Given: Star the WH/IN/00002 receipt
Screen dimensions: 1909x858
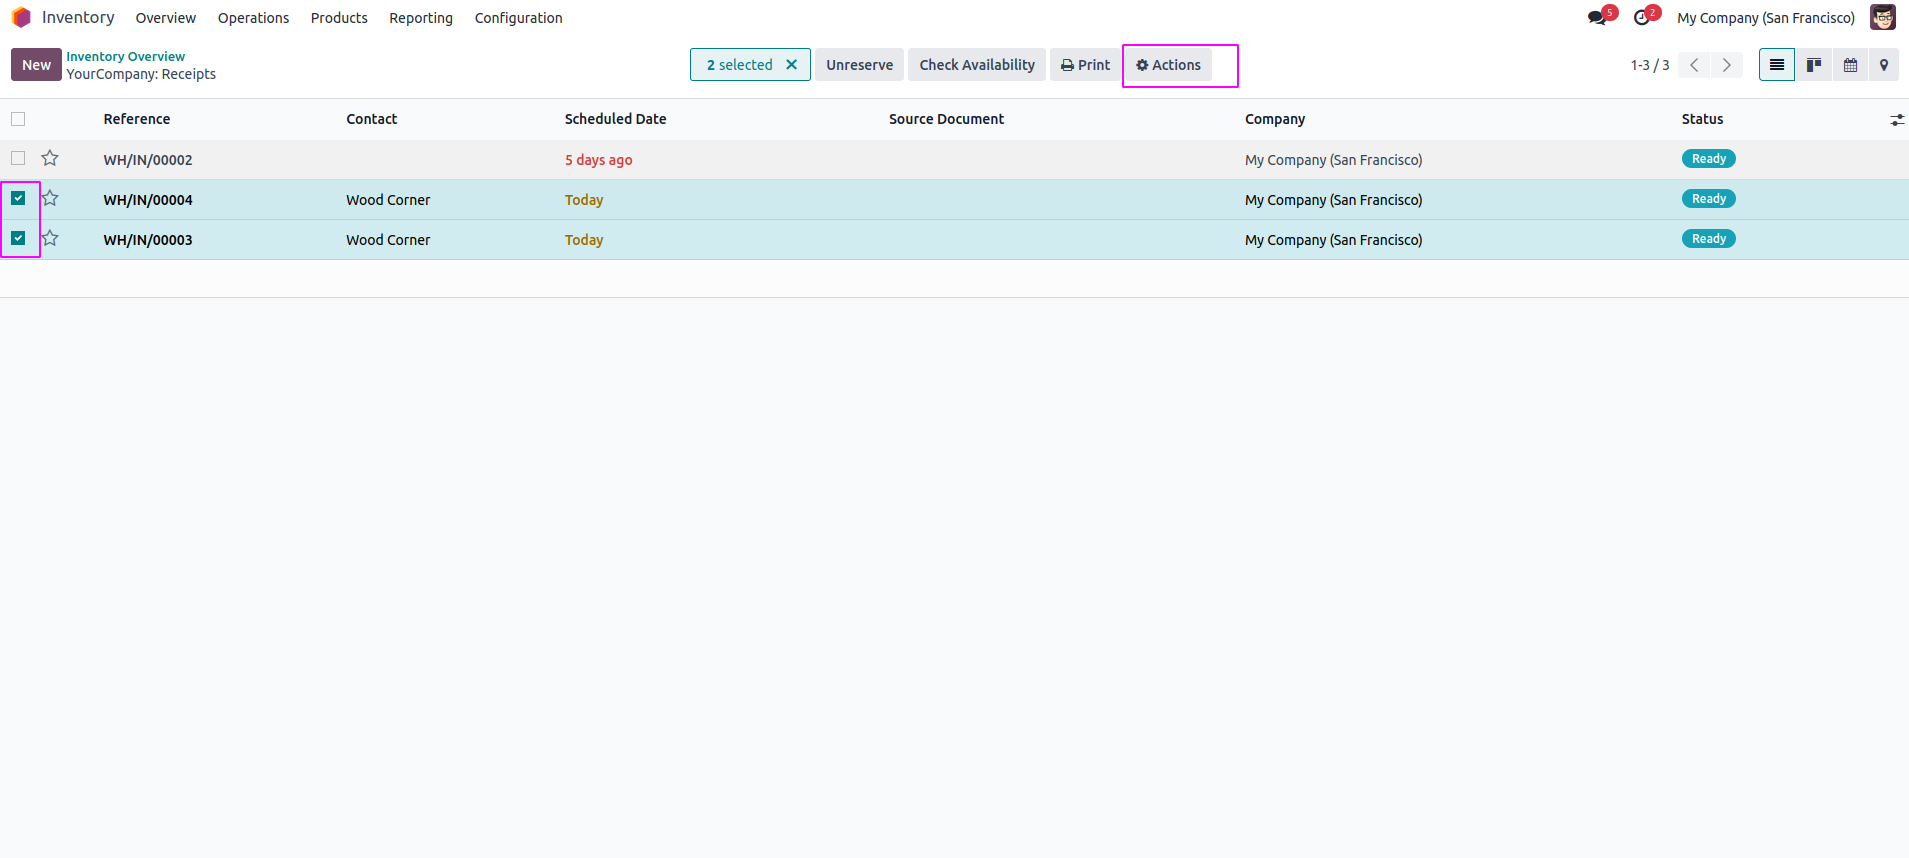Looking at the screenshot, I should (50, 158).
